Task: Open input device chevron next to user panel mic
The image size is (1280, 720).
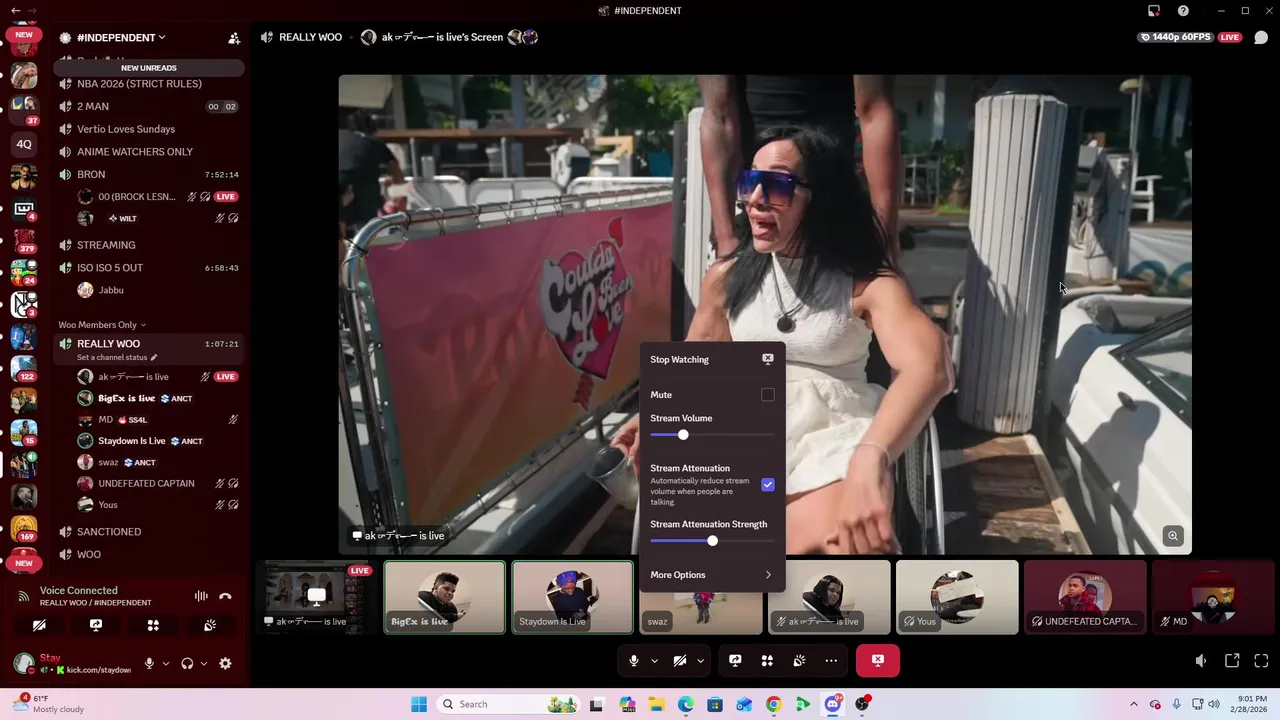Action: coord(166,663)
